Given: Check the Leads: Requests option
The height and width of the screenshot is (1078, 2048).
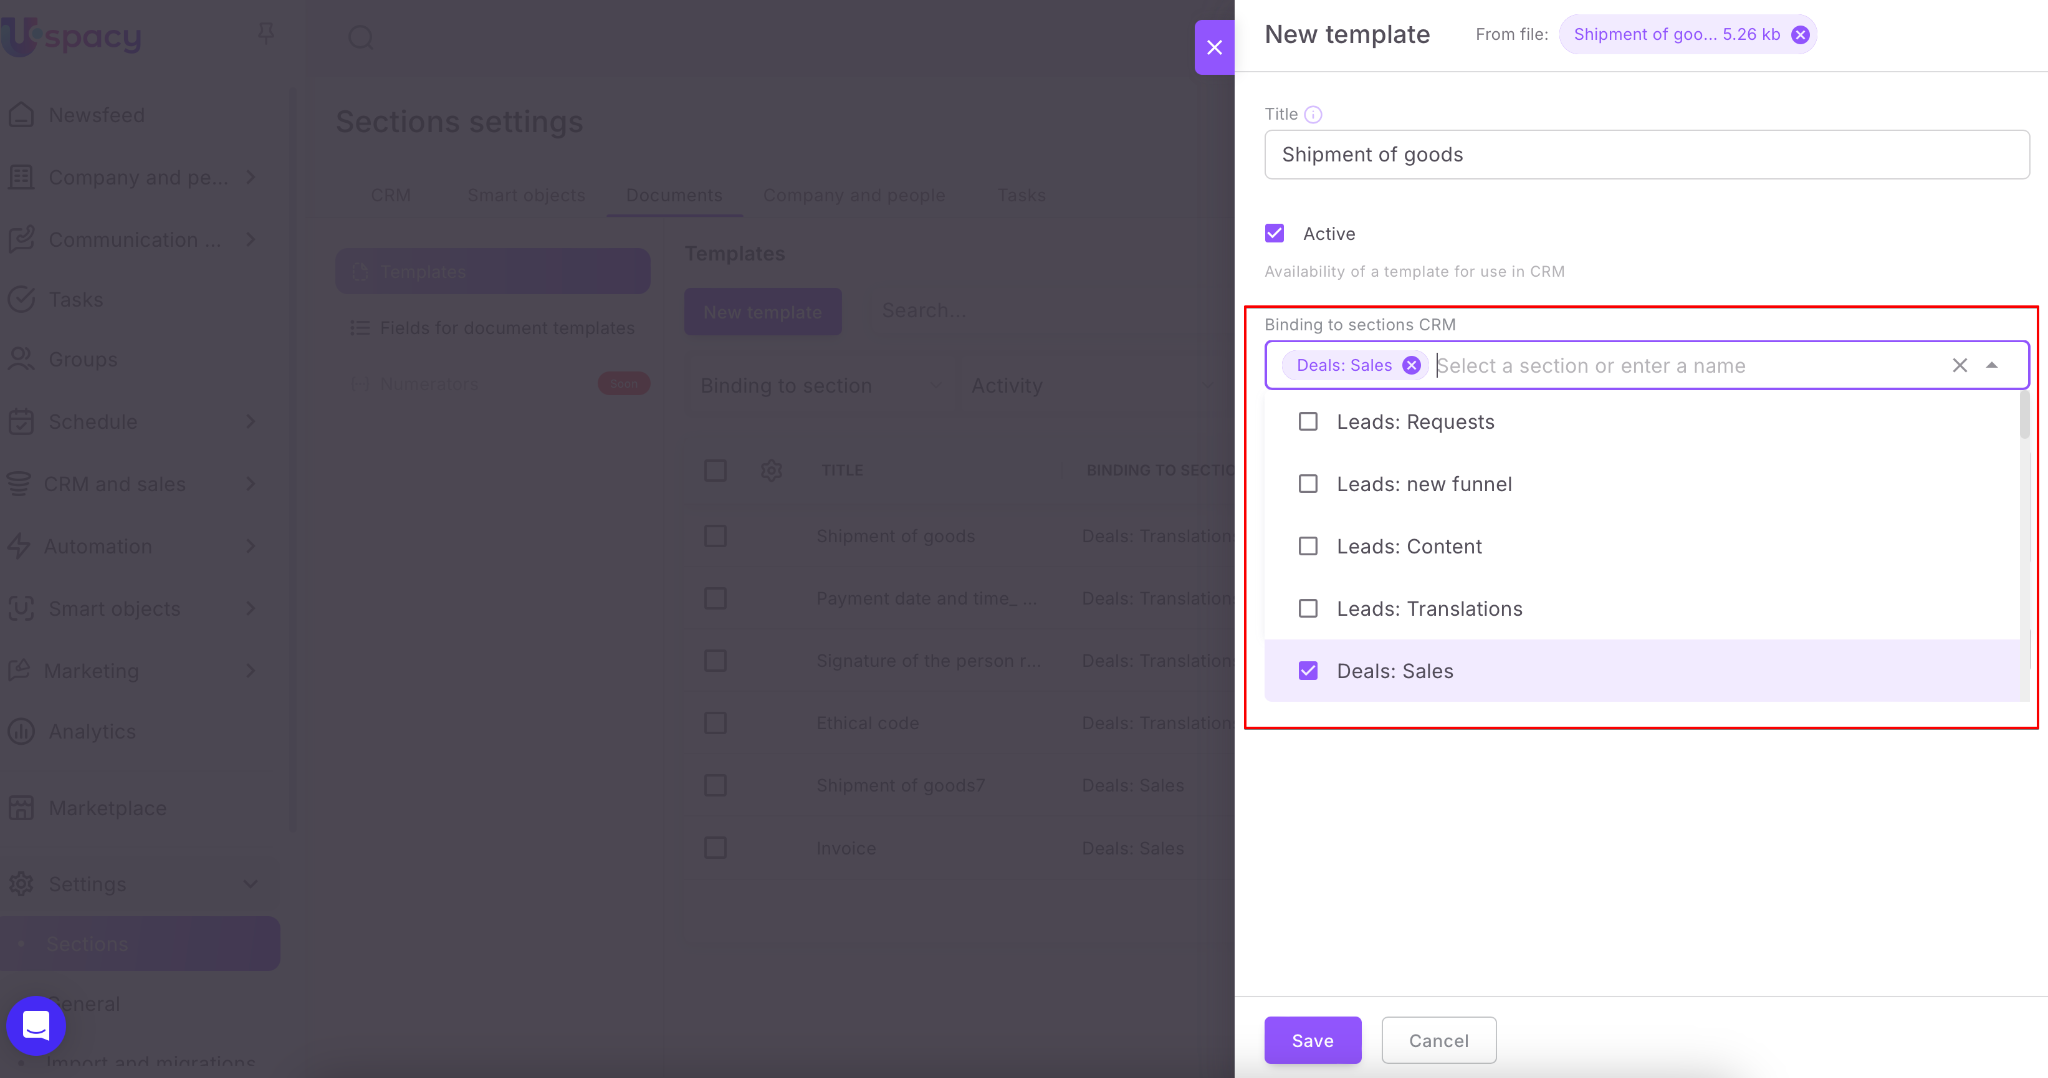Looking at the screenshot, I should (x=1308, y=422).
